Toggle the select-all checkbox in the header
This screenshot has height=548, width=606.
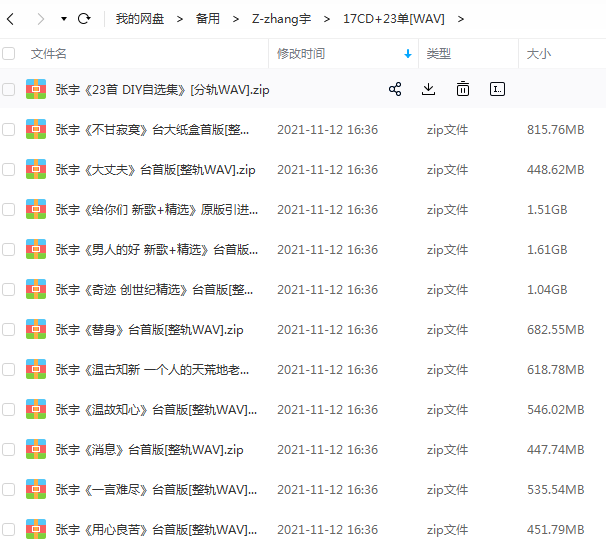(x=9, y=54)
